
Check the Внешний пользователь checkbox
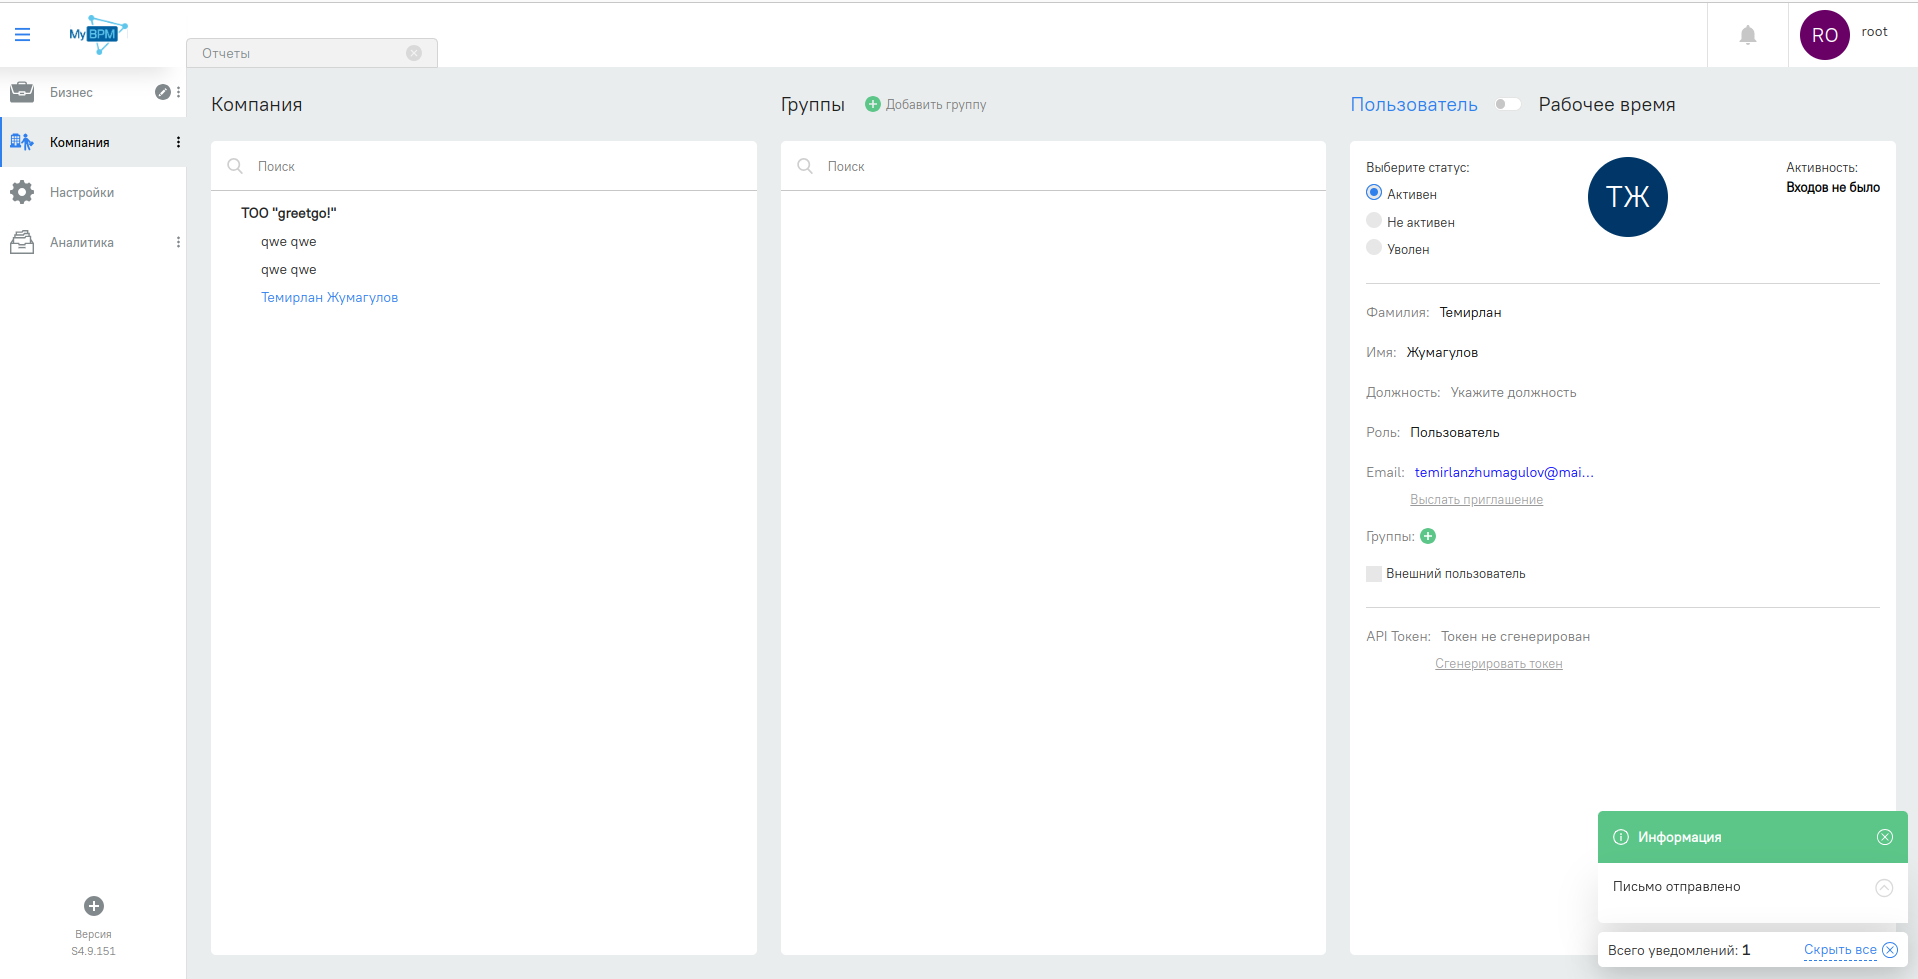click(x=1374, y=574)
